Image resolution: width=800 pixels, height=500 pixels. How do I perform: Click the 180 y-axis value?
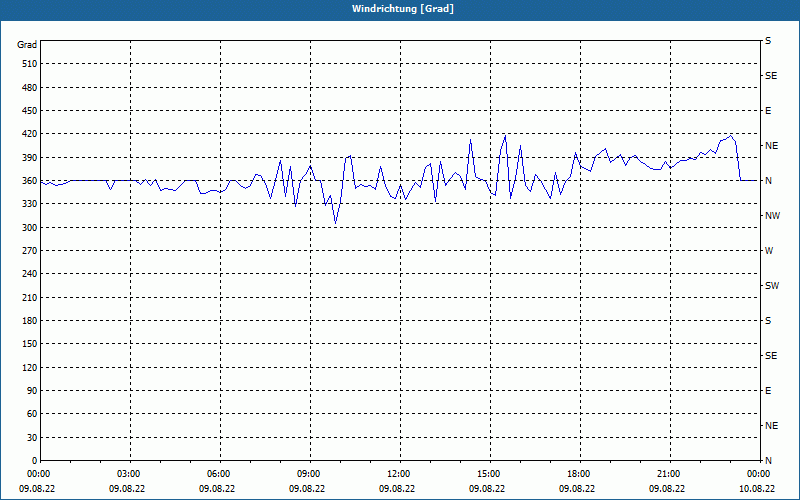(30, 321)
